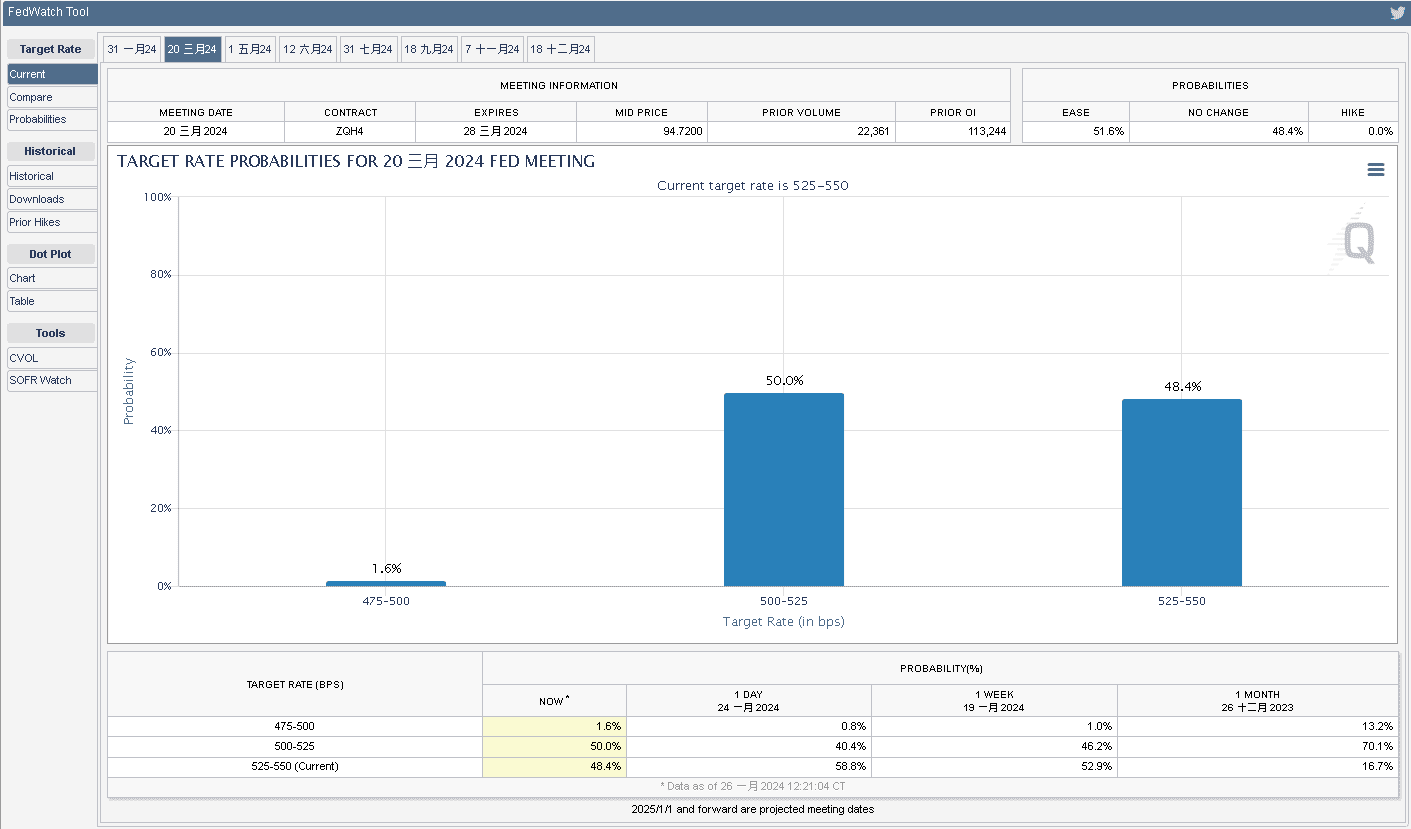The height and width of the screenshot is (829, 1411).
Task: Click the Q watermark logo in chart
Action: (x=1357, y=242)
